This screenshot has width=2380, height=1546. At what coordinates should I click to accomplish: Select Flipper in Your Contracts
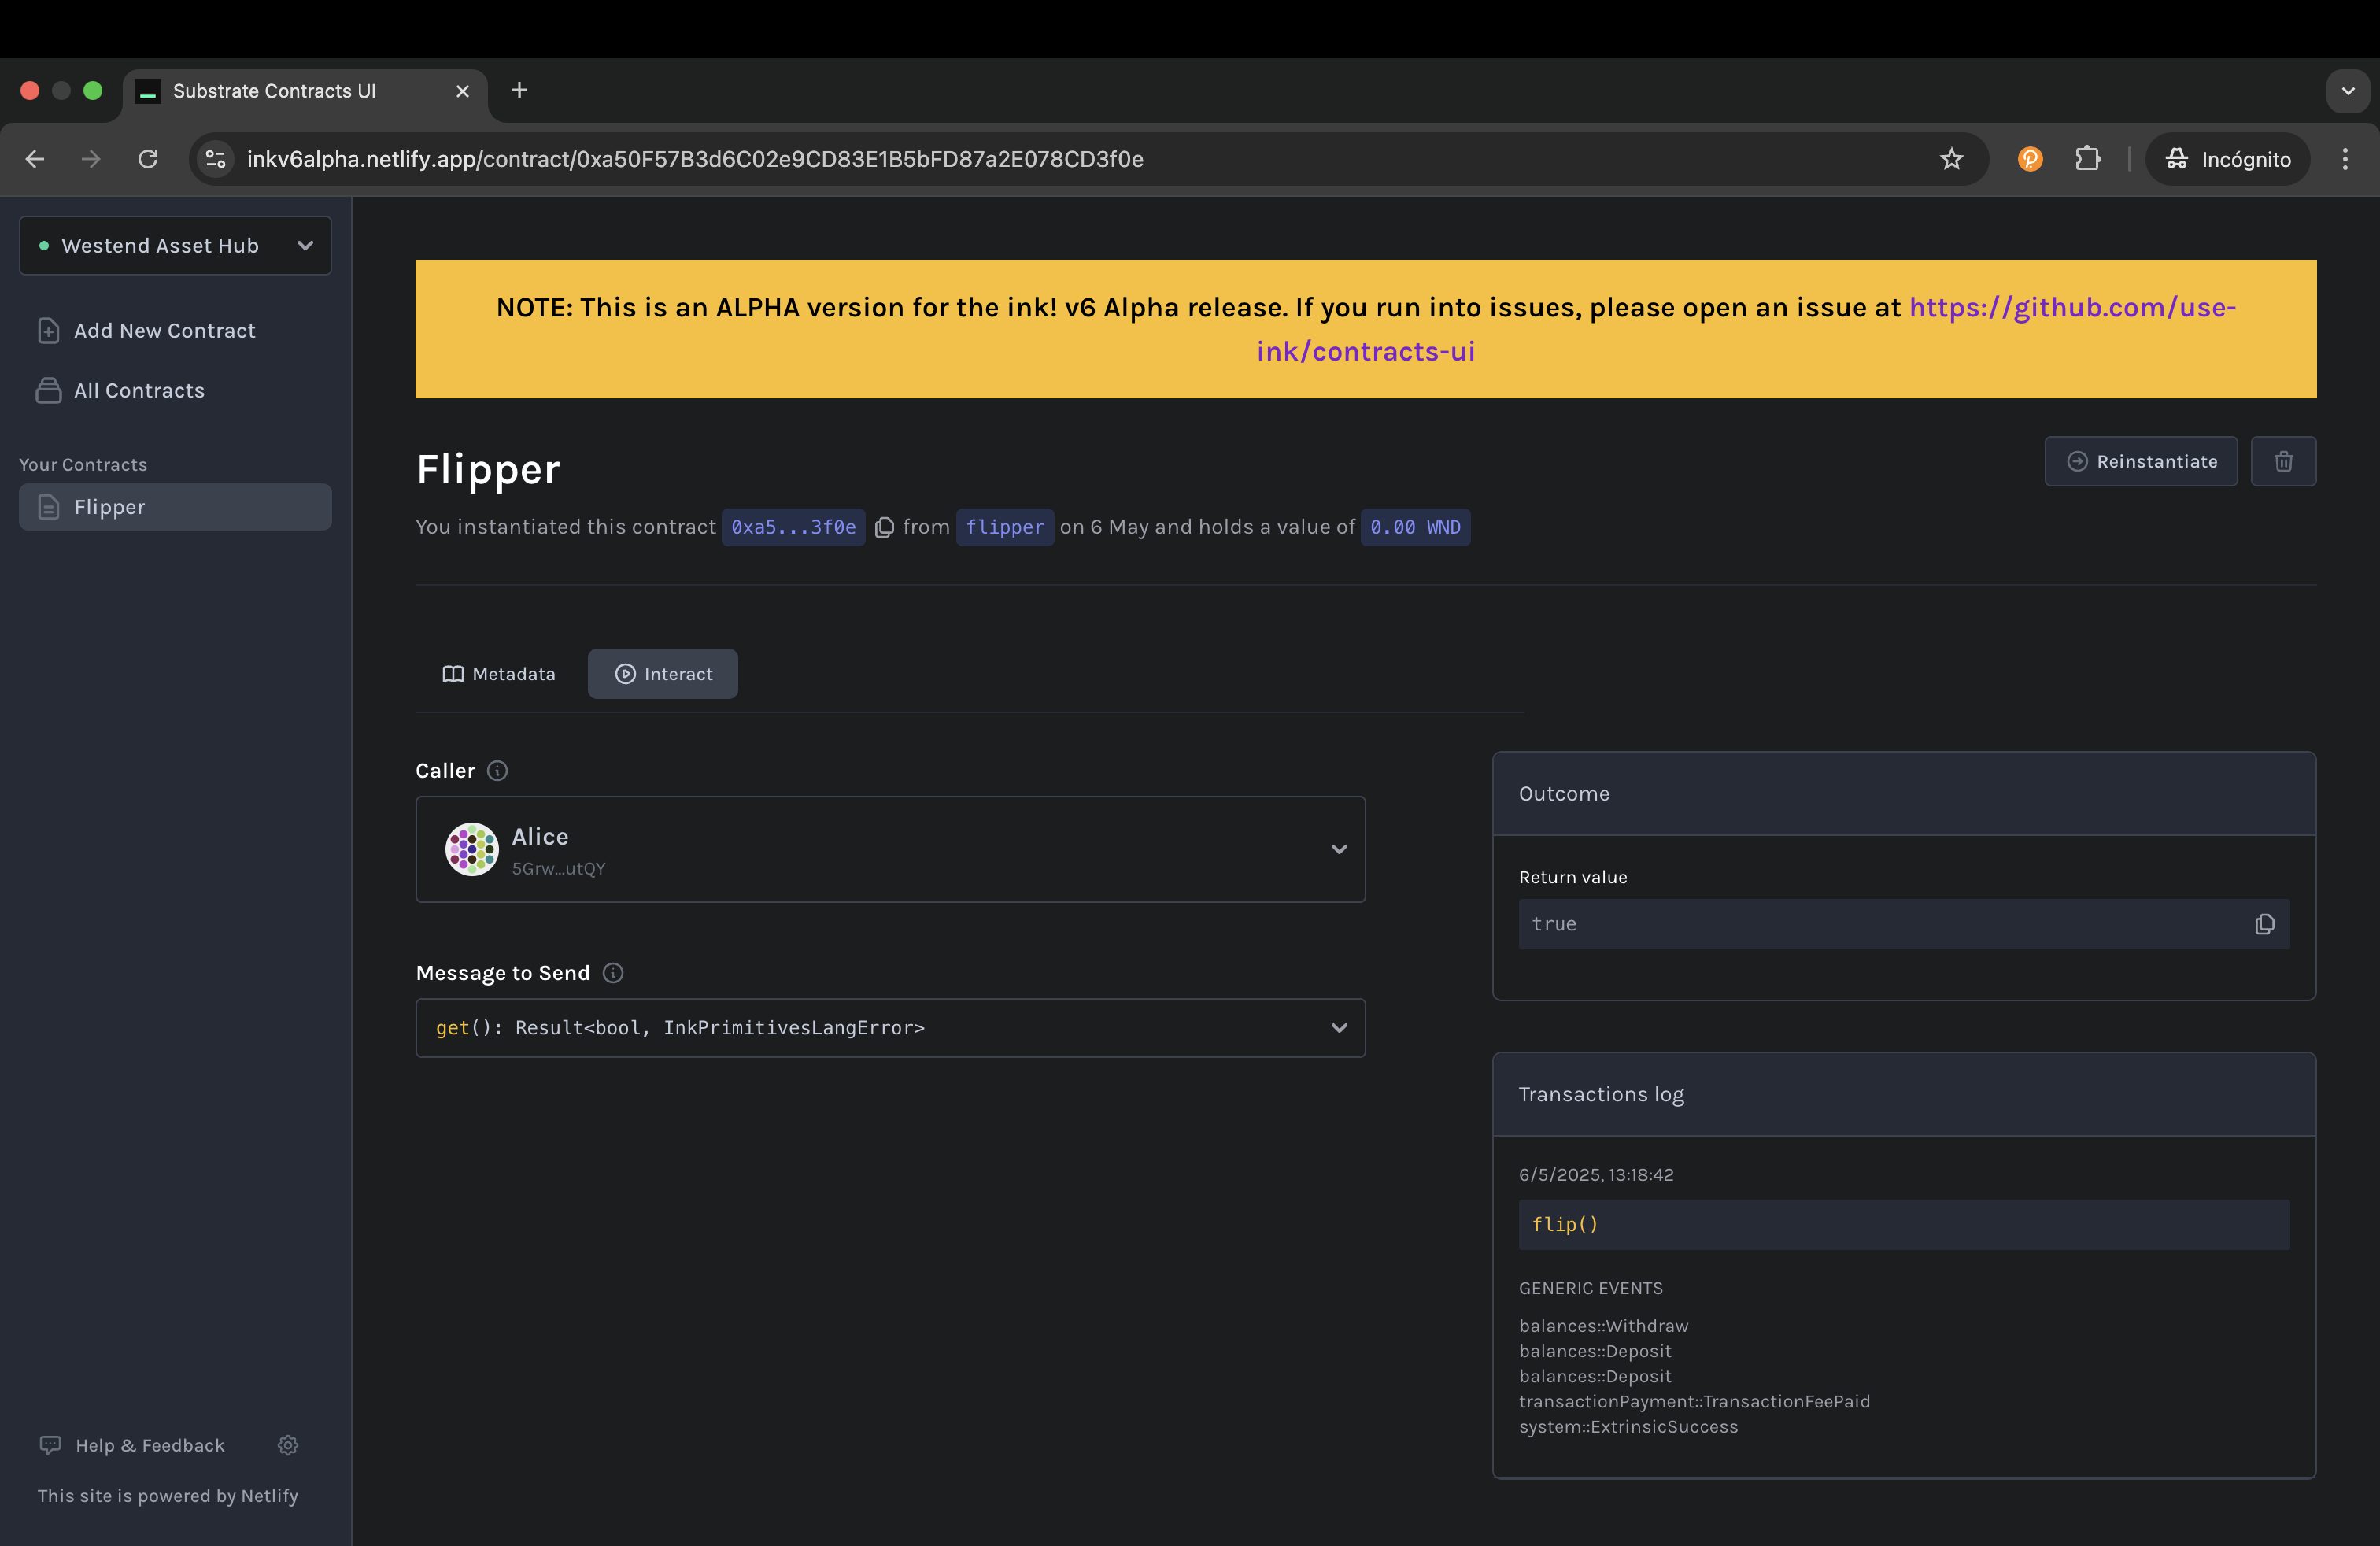pyautogui.click(x=175, y=507)
